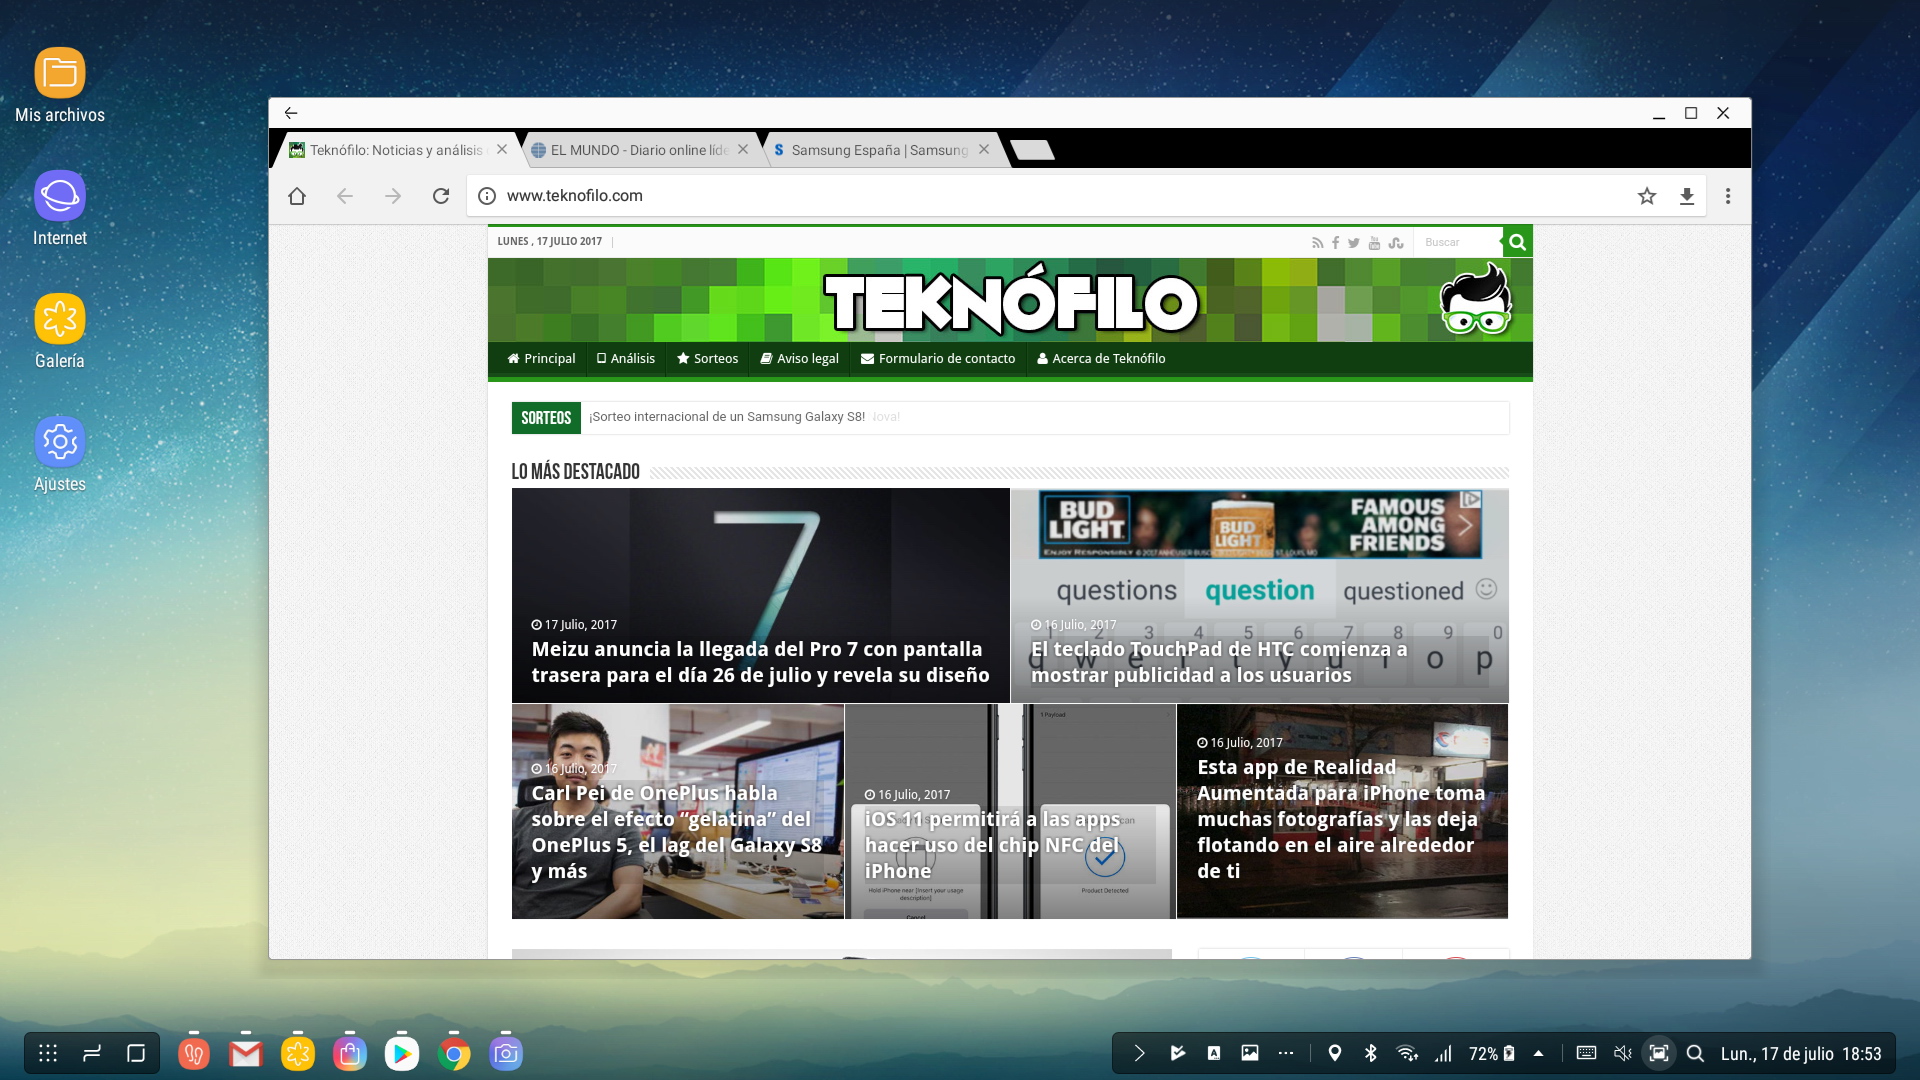Open Google Play Store in taskbar
This screenshot has height=1080, width=1920.
point(402,1053)
